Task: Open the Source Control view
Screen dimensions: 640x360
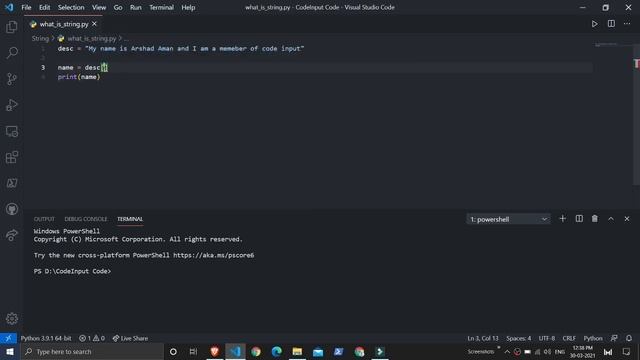Action: (12, 79)
